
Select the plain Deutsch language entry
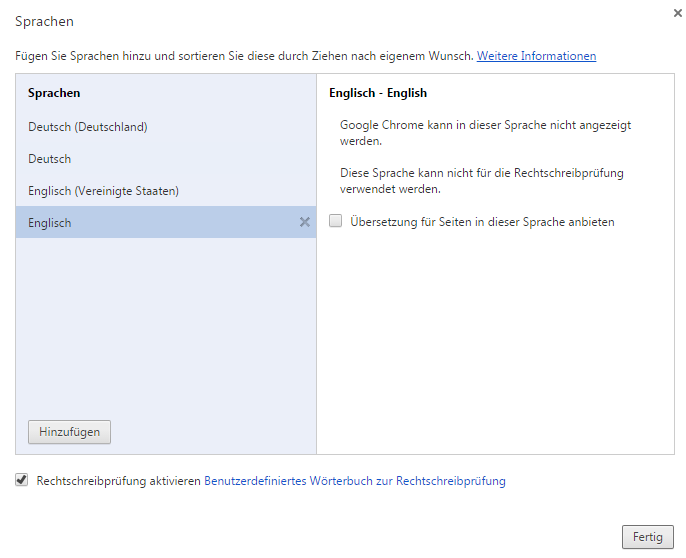[x=50, y=159]
